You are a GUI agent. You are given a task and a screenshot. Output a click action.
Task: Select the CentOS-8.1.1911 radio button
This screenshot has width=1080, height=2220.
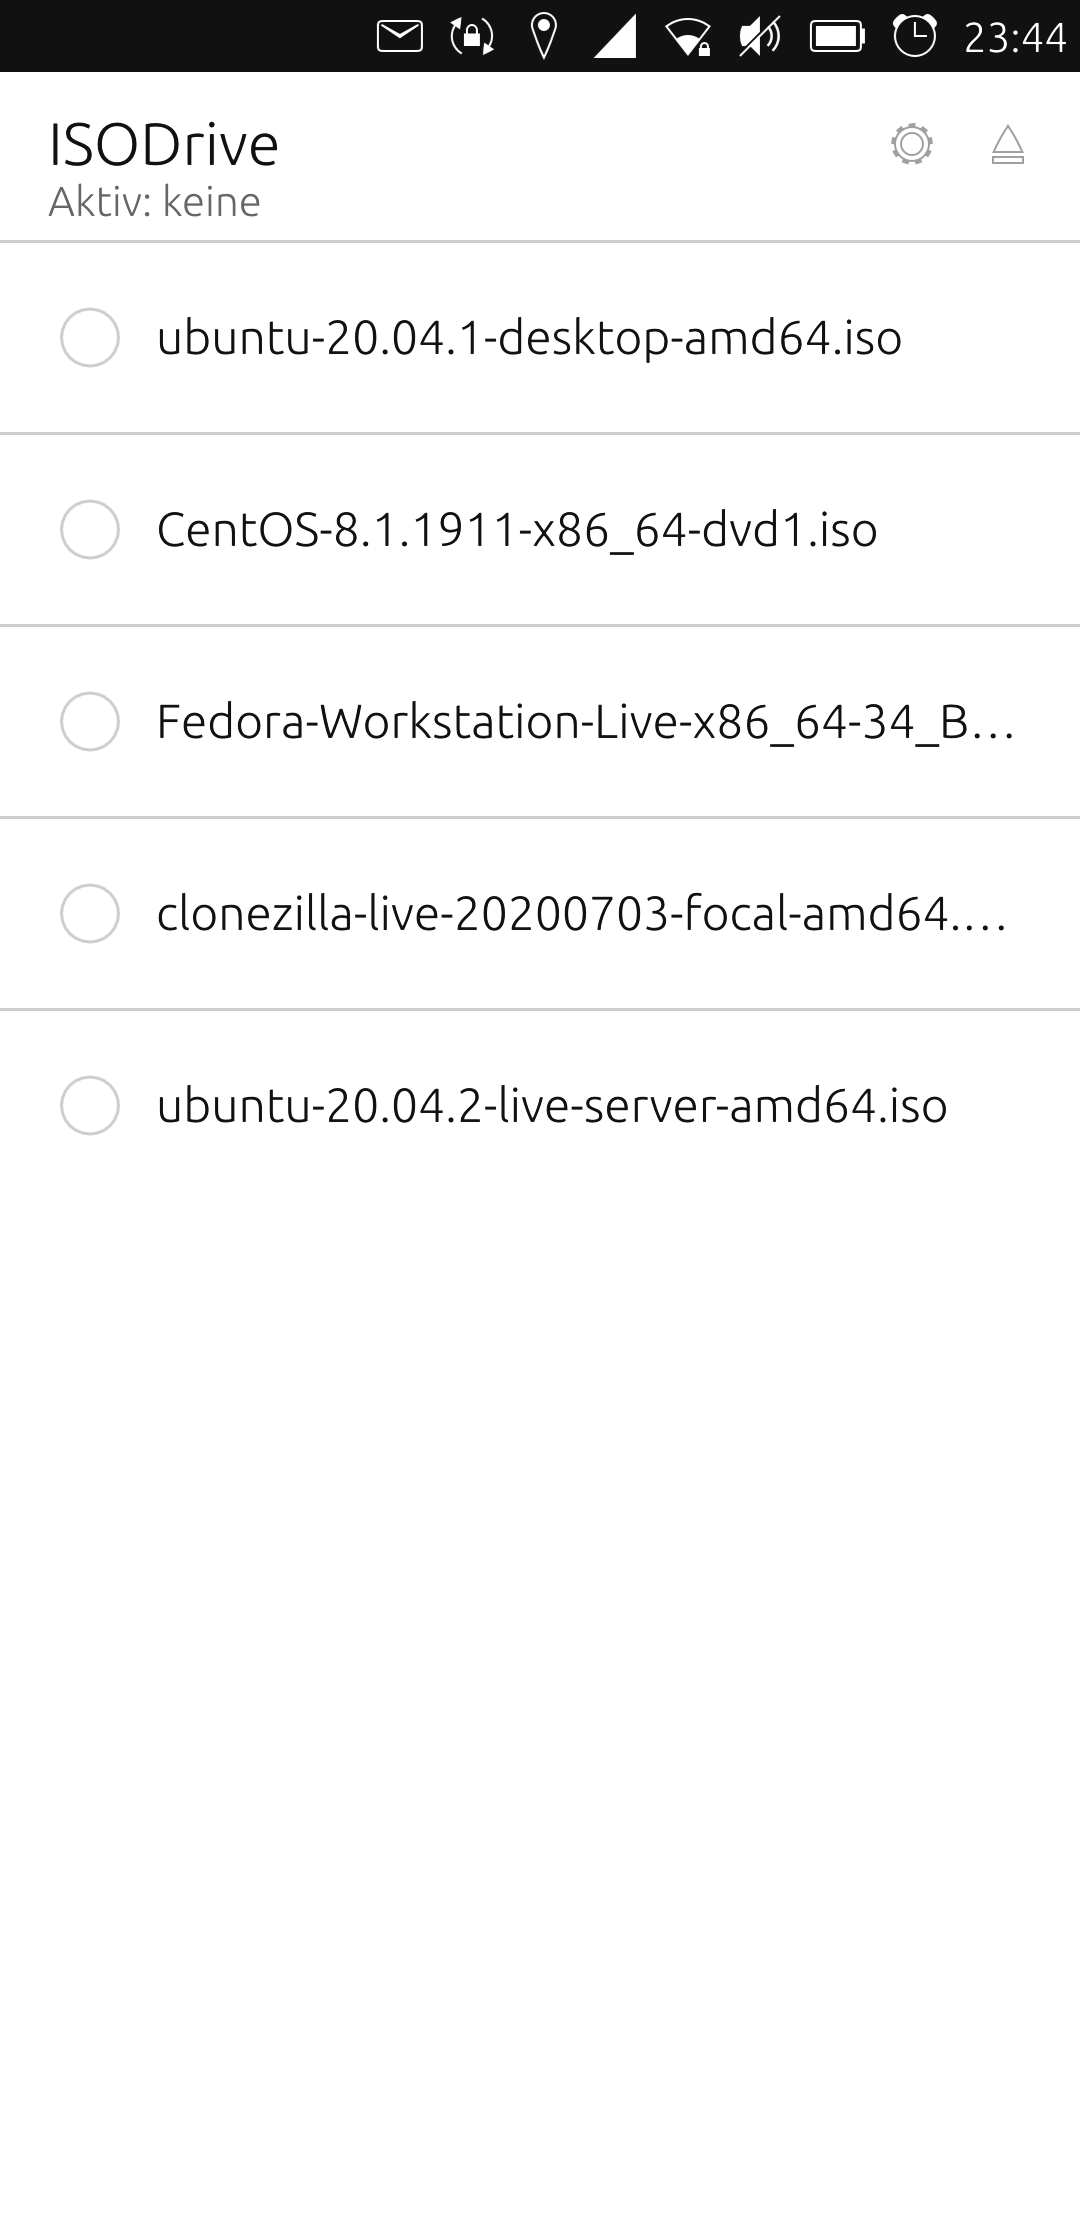coord(90,530)
